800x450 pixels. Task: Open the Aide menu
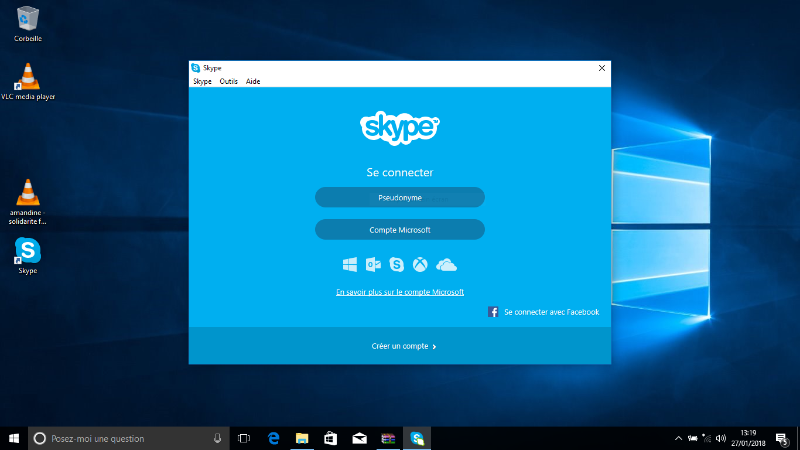click(253, 82)
